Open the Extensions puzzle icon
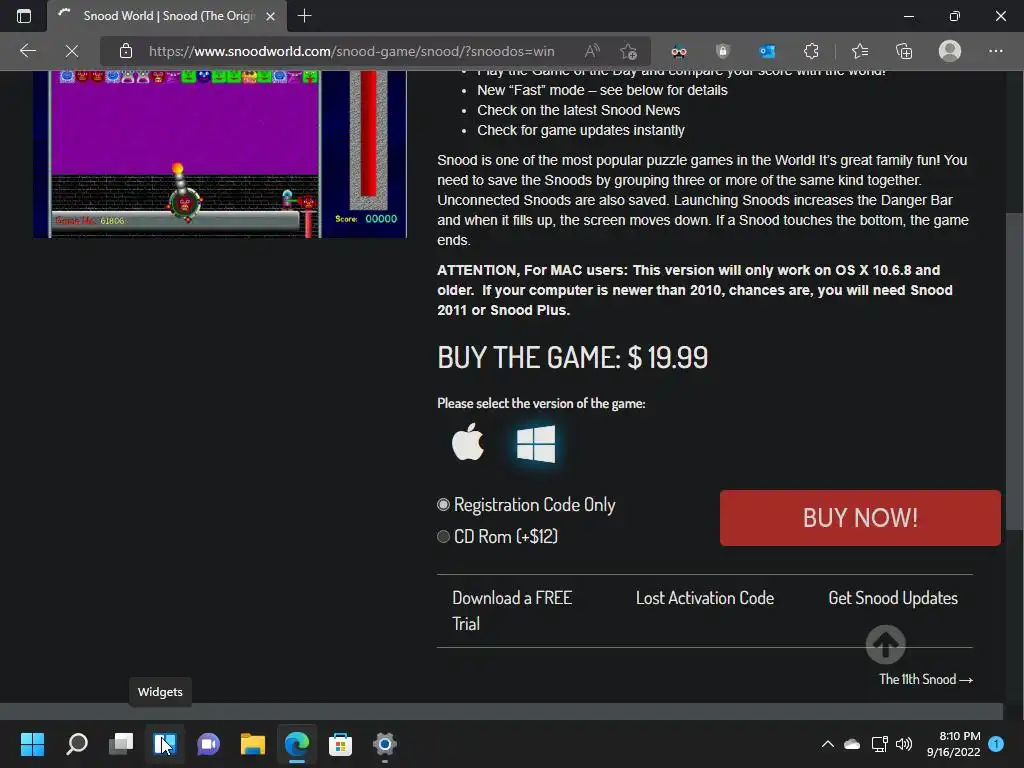 [x=811, y=51]
